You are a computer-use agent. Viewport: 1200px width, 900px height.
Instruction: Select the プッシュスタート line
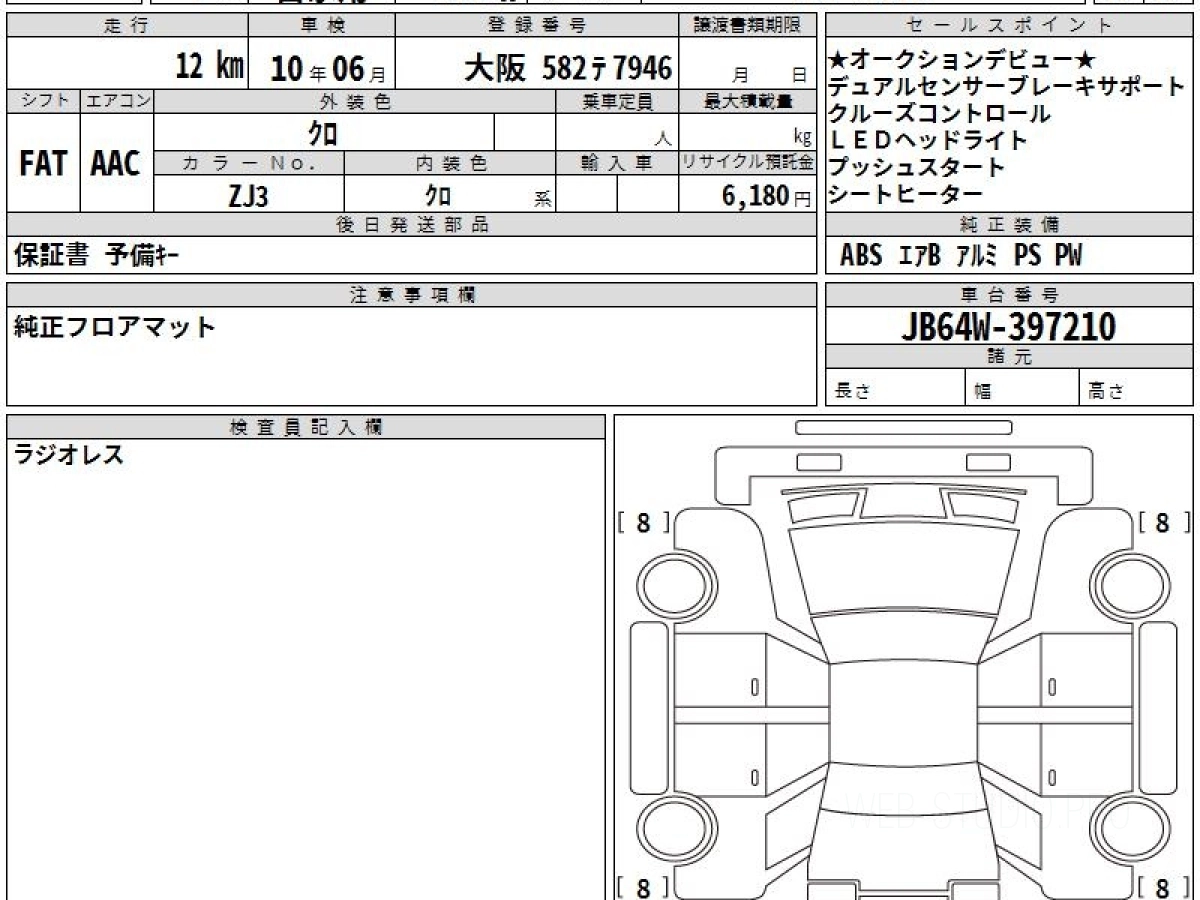[x=916, y=167]
